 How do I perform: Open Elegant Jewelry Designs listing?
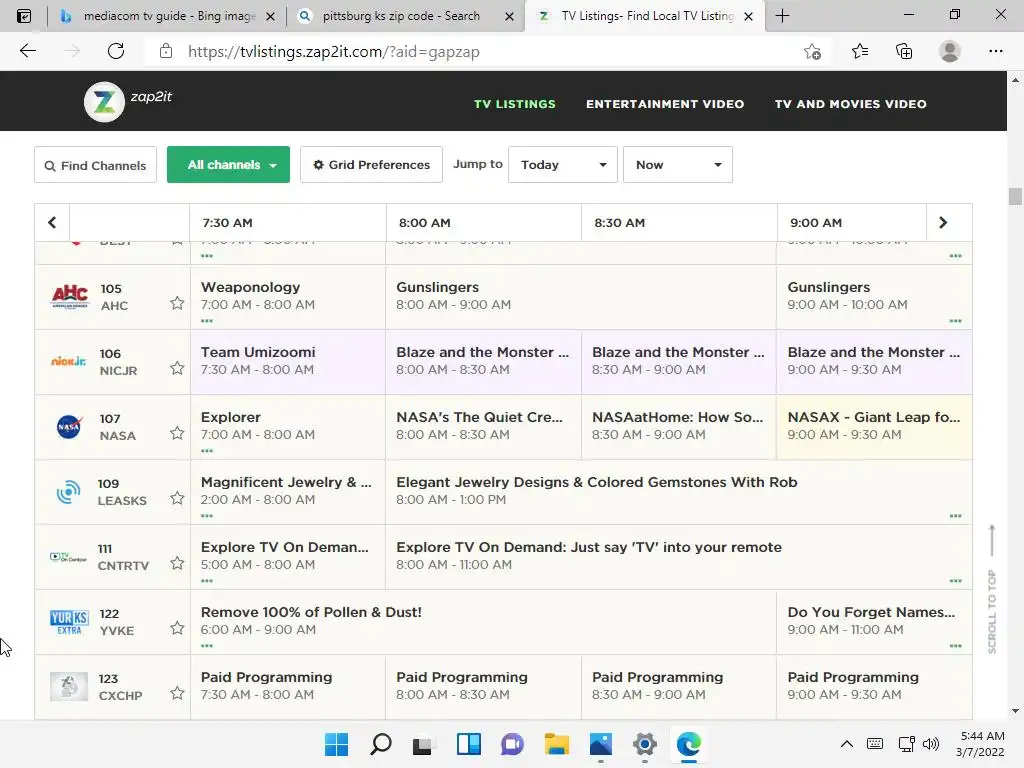point(679,491)
